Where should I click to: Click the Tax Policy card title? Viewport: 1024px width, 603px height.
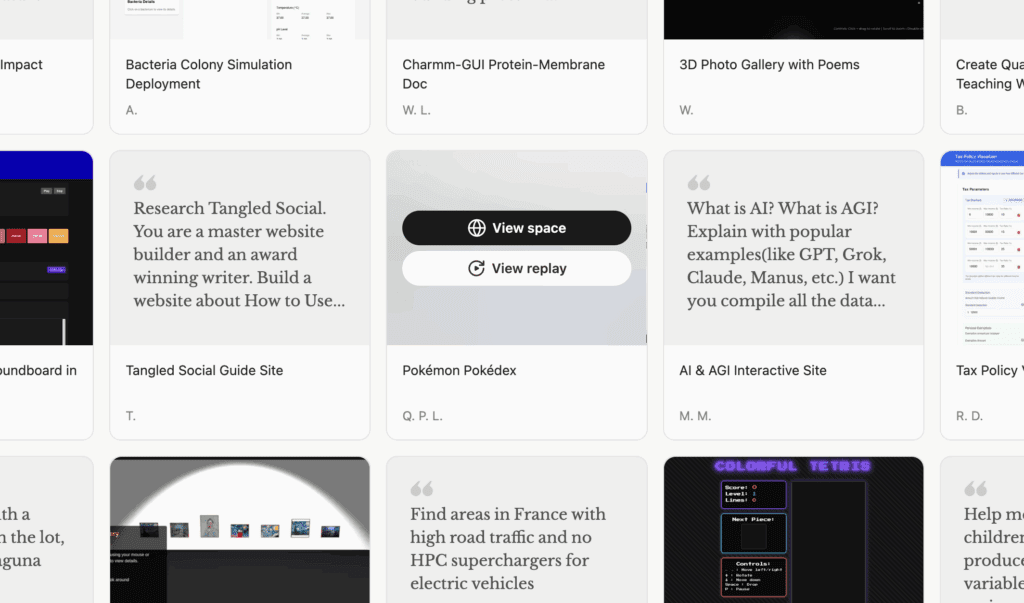989,370
